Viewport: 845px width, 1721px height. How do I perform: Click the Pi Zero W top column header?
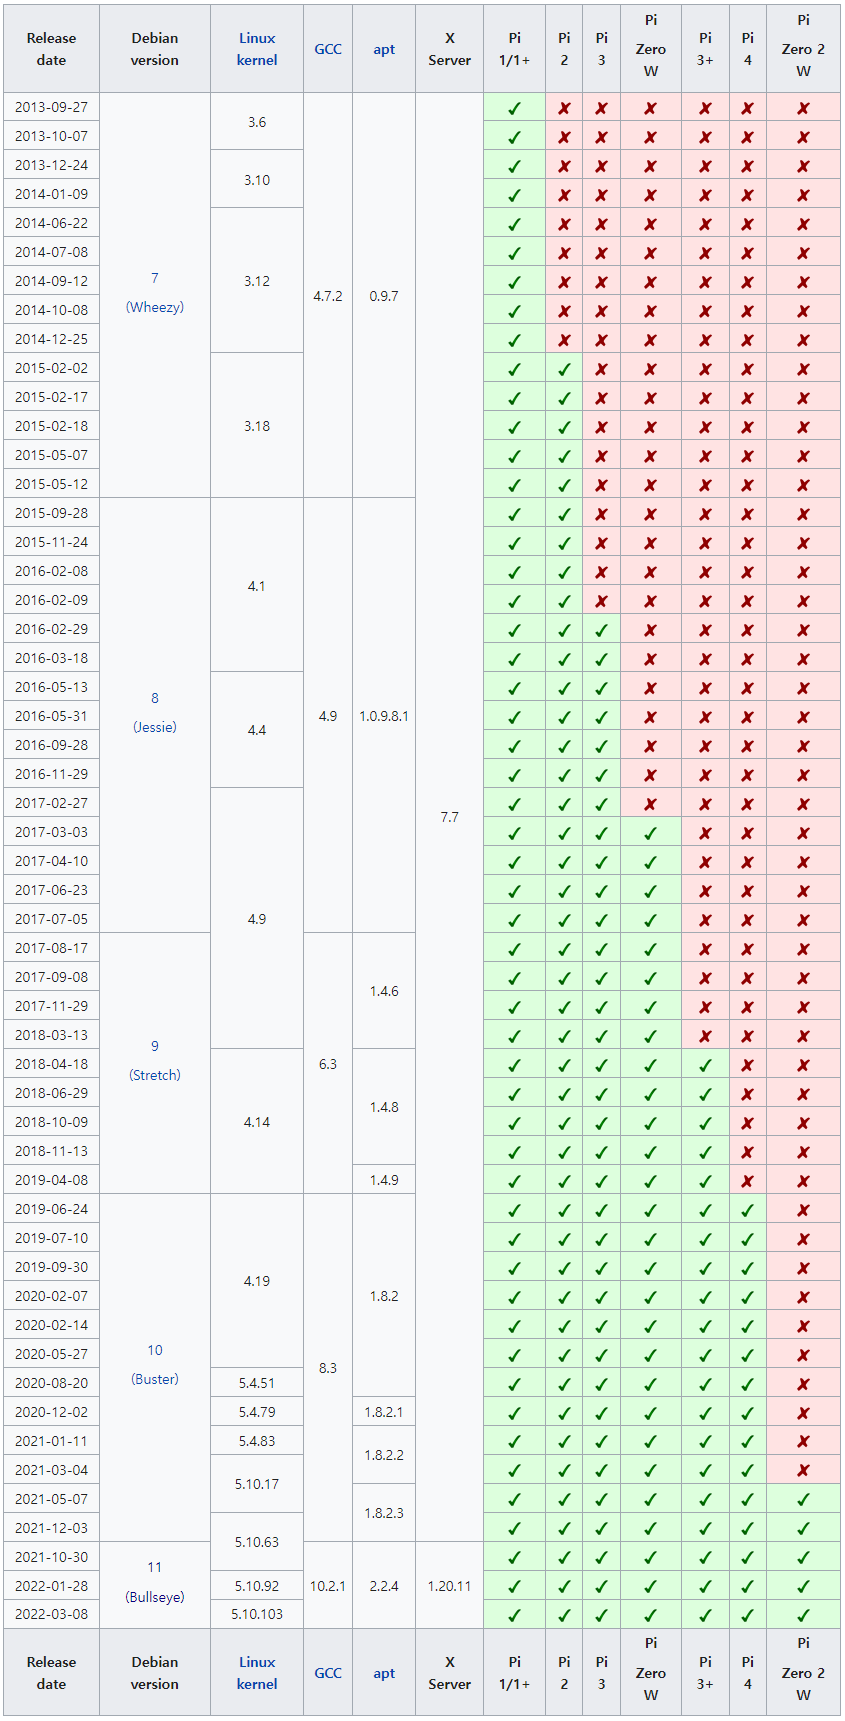(x=651, y=49)
